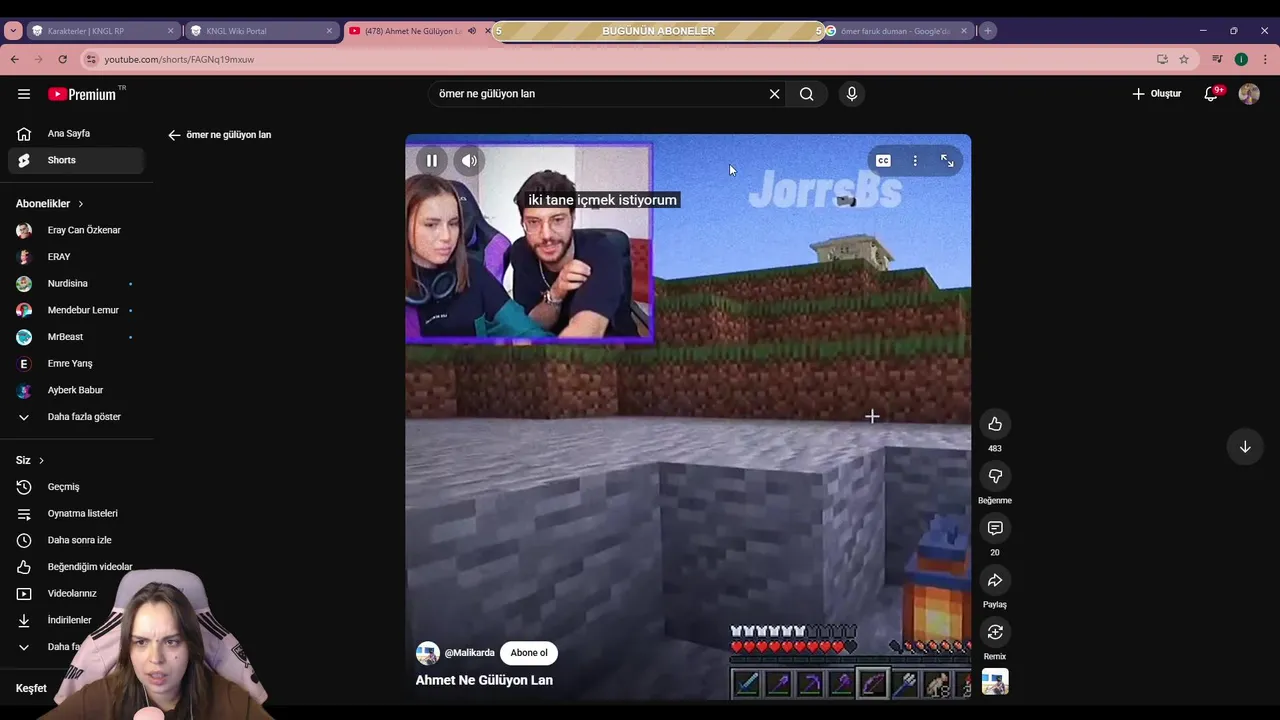Install or cast via address bar screen icon
The width and height of the screenshot is (1280, 720).
[x=1162, y=60]
